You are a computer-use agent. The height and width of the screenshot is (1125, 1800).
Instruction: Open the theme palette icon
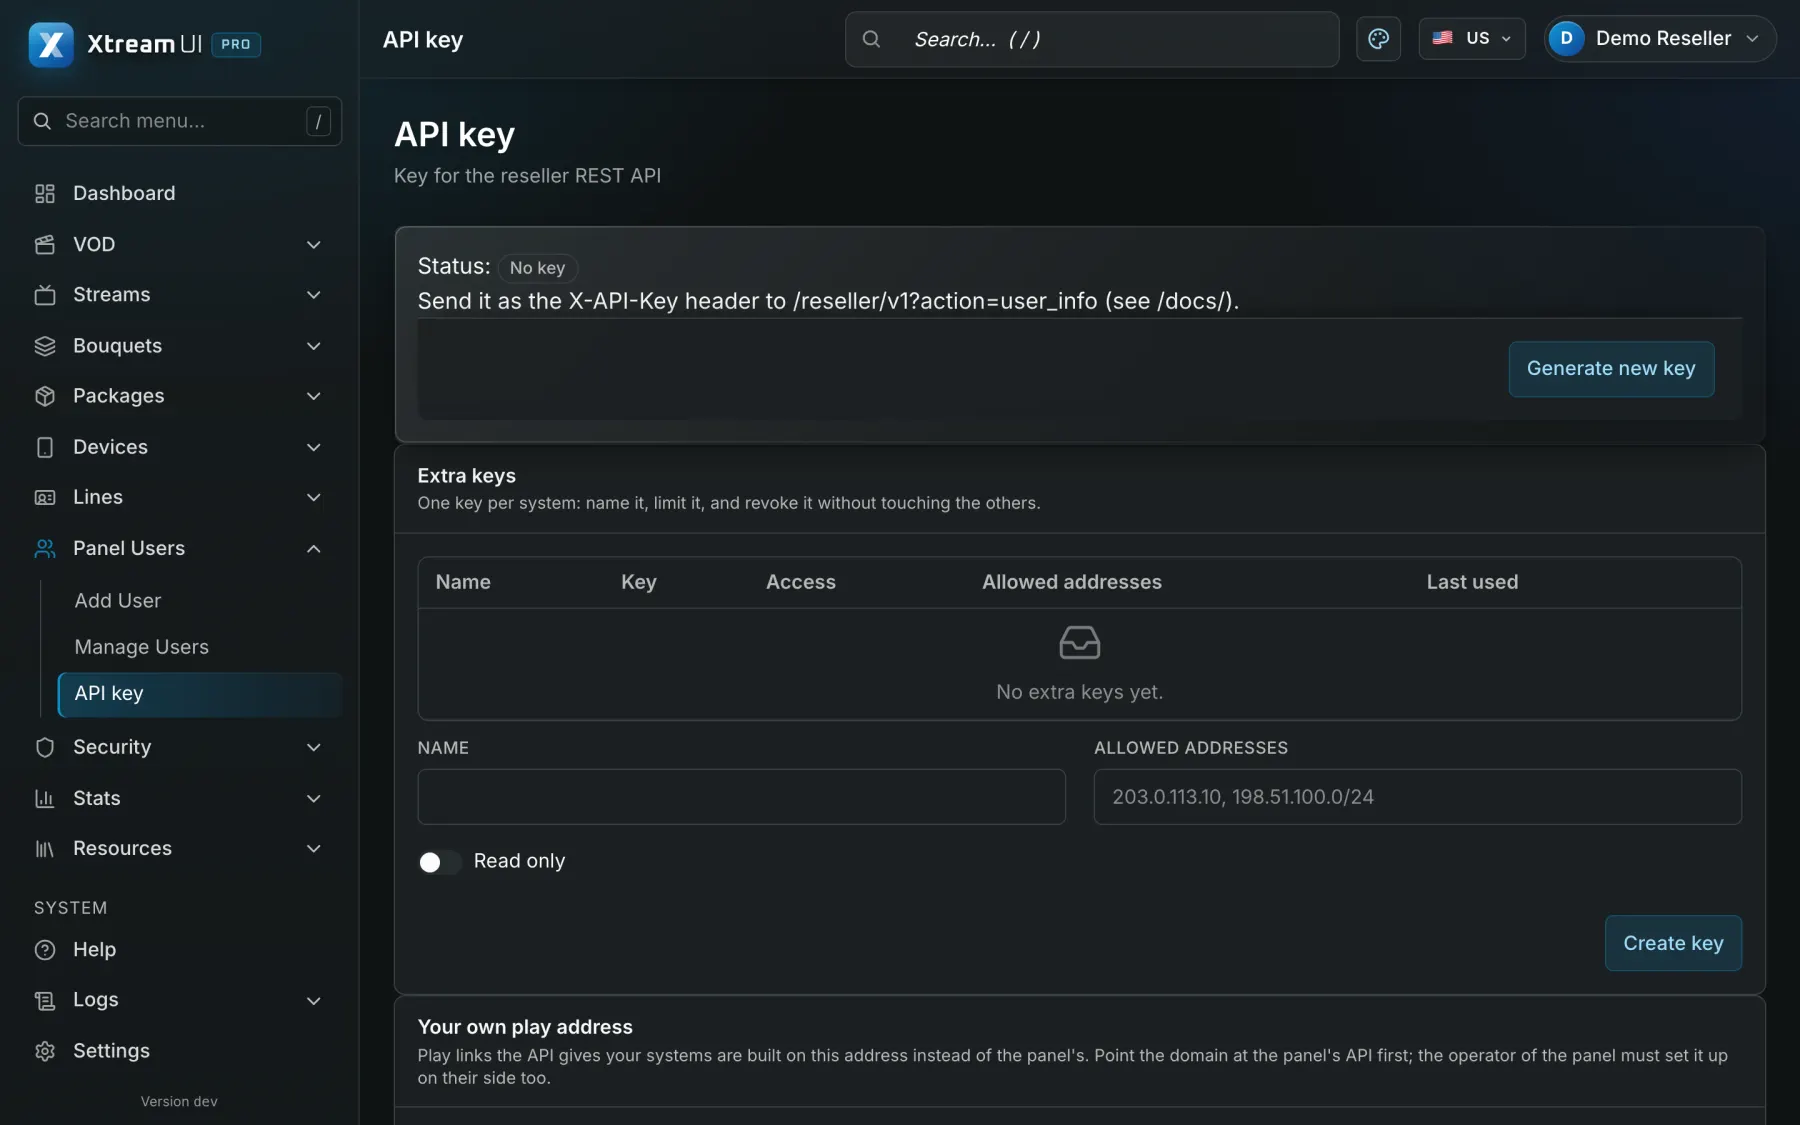(1378, 39)
